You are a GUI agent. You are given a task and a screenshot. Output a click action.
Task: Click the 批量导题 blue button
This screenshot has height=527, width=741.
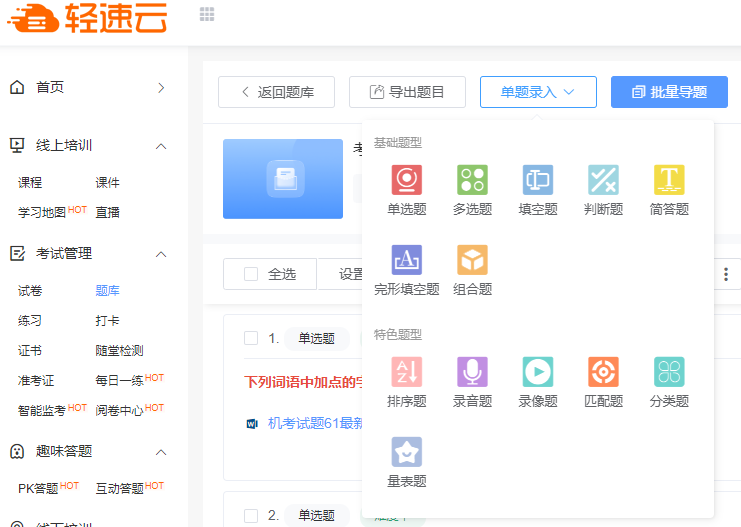coord(669,92)
